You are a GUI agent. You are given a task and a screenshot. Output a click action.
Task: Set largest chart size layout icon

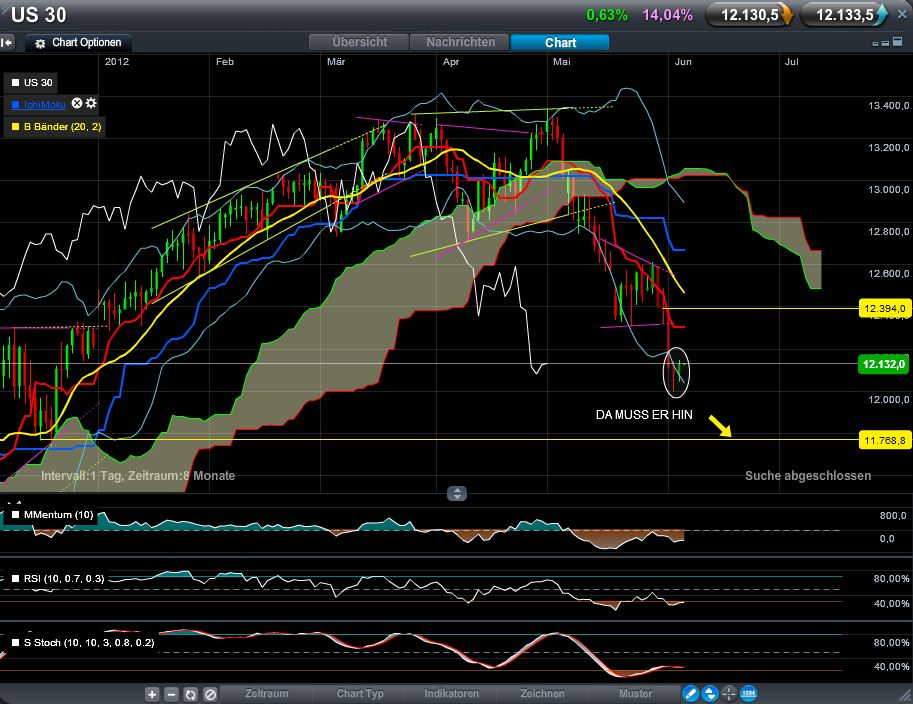tap(898, 42)
